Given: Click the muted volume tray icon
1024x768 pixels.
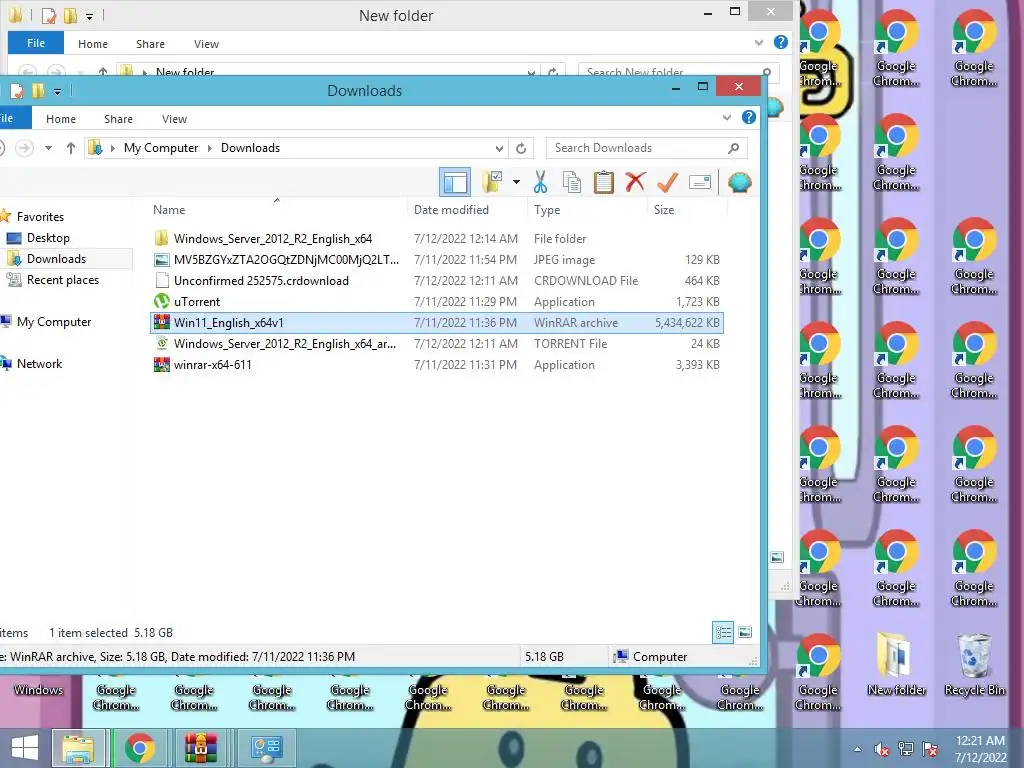Looking at the screenshot, I should click(x=882, y=749).
